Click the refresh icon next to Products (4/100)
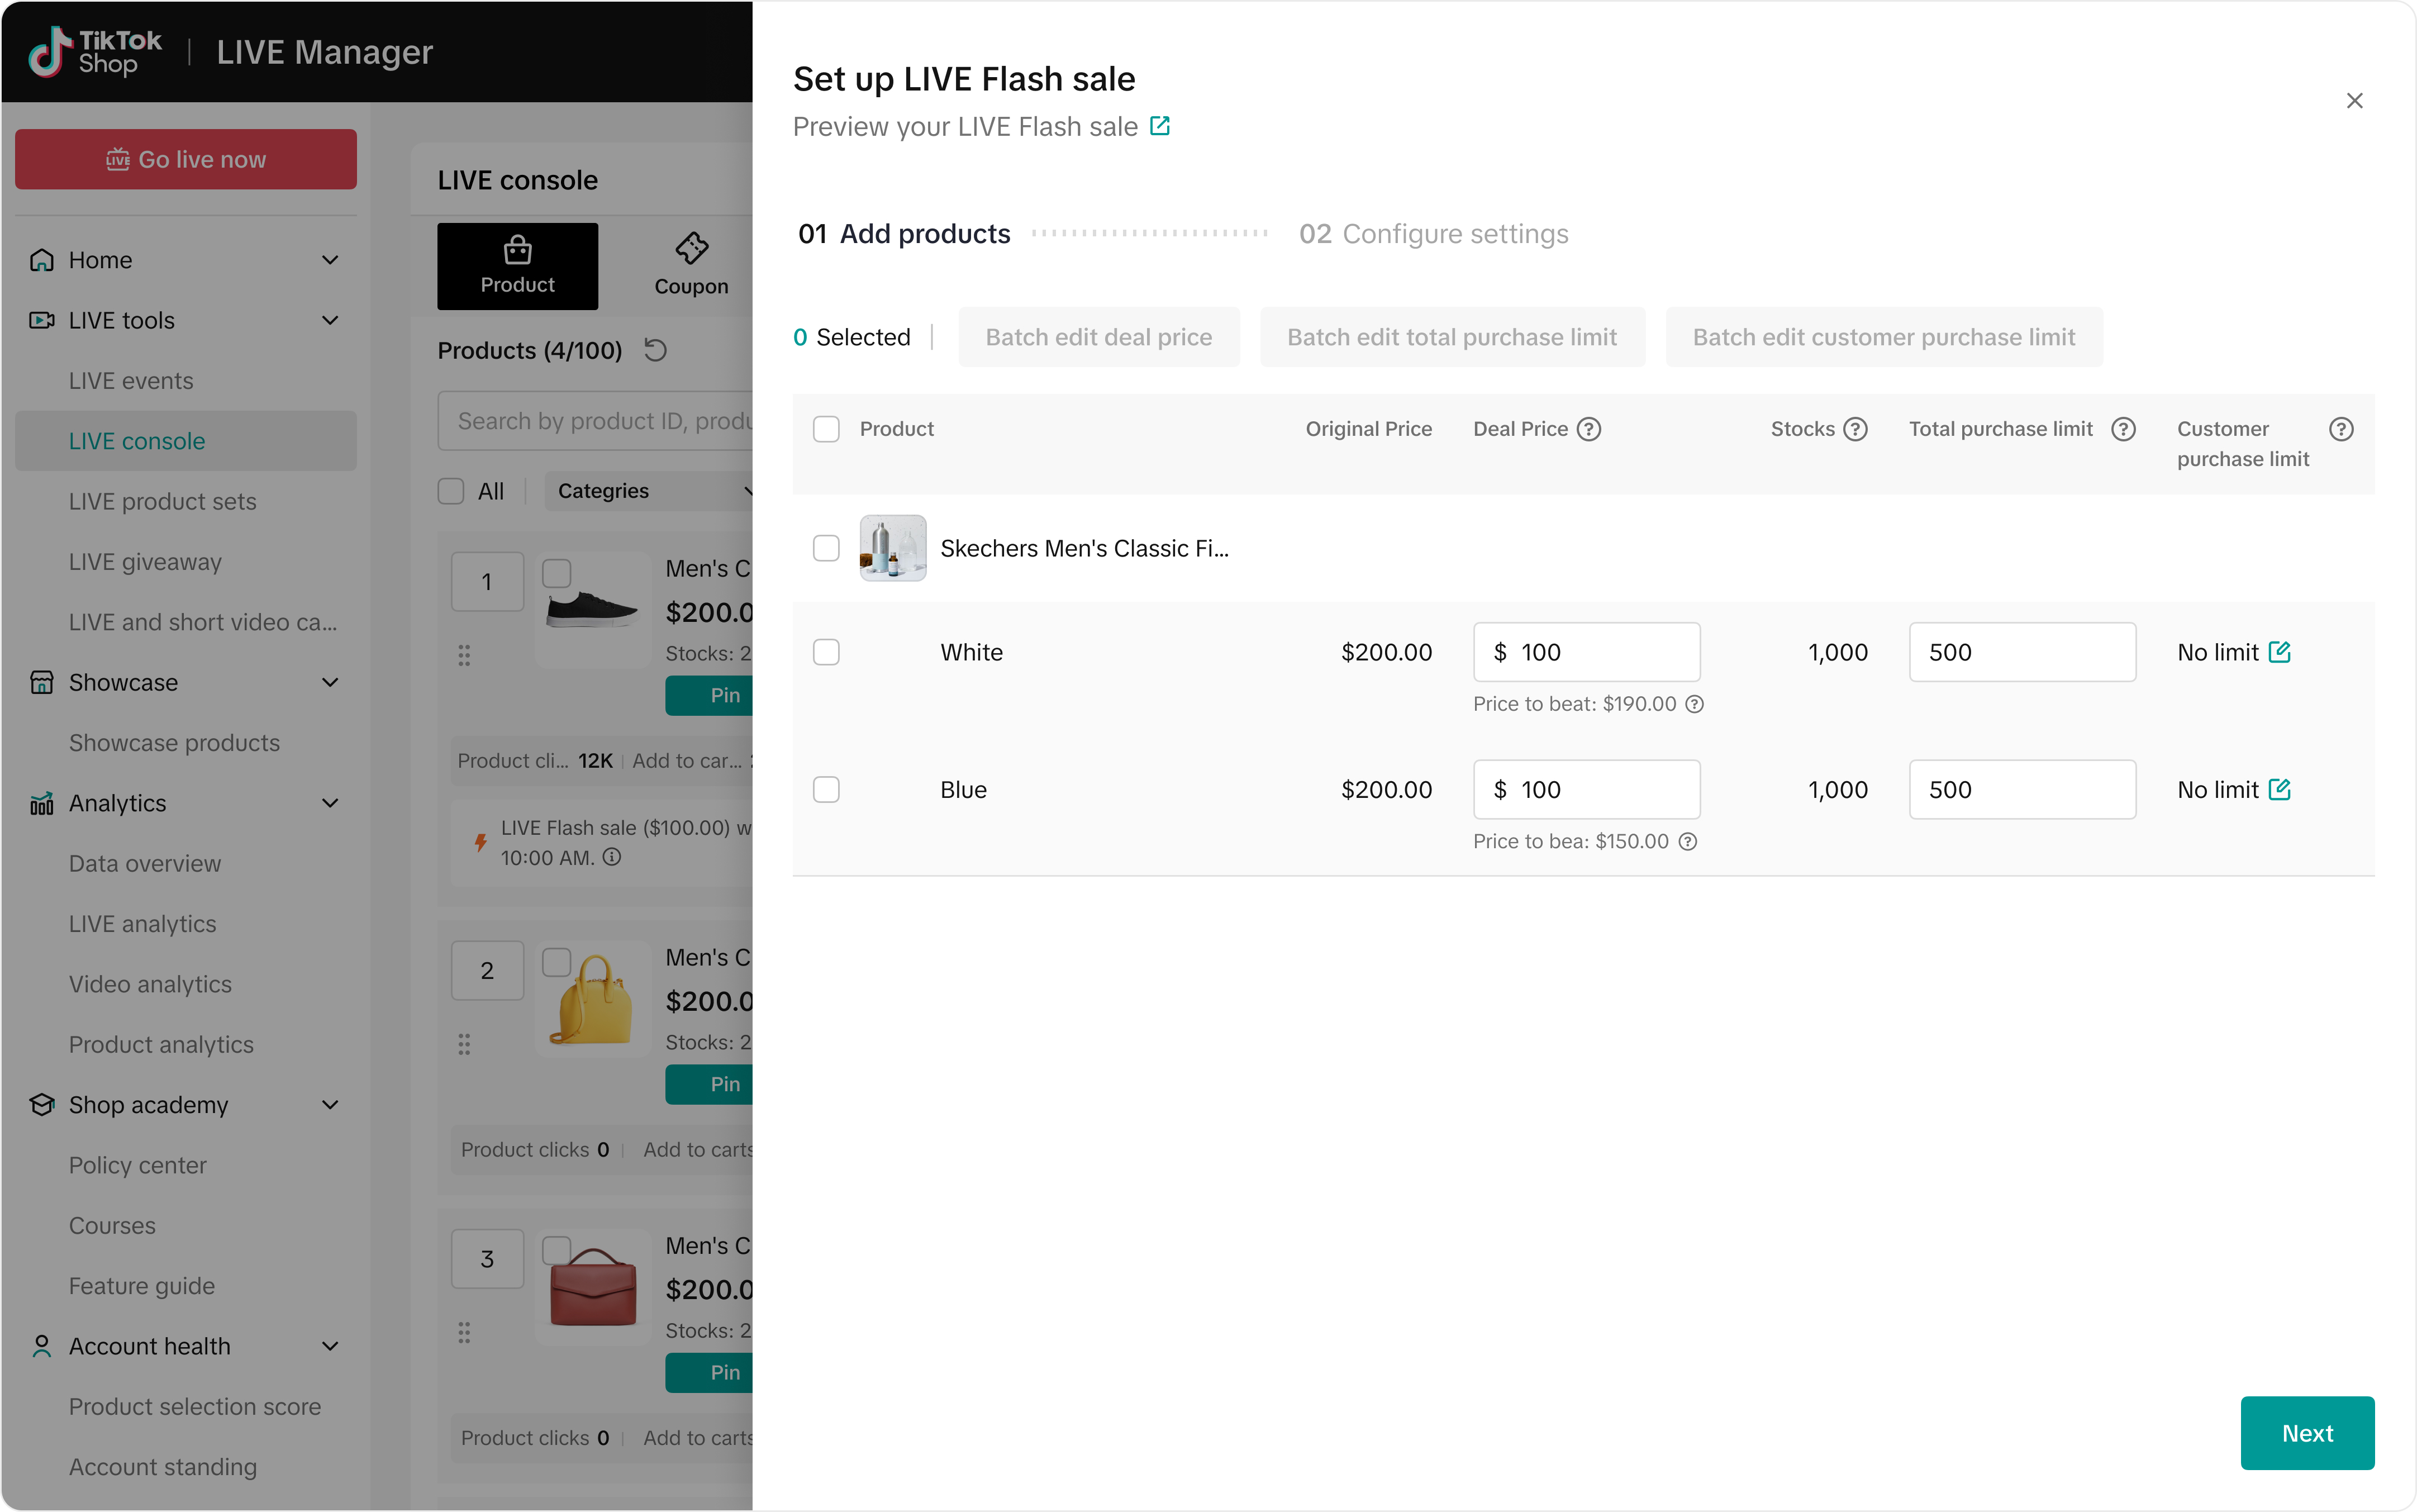2417x1512 pixels. 655,350
